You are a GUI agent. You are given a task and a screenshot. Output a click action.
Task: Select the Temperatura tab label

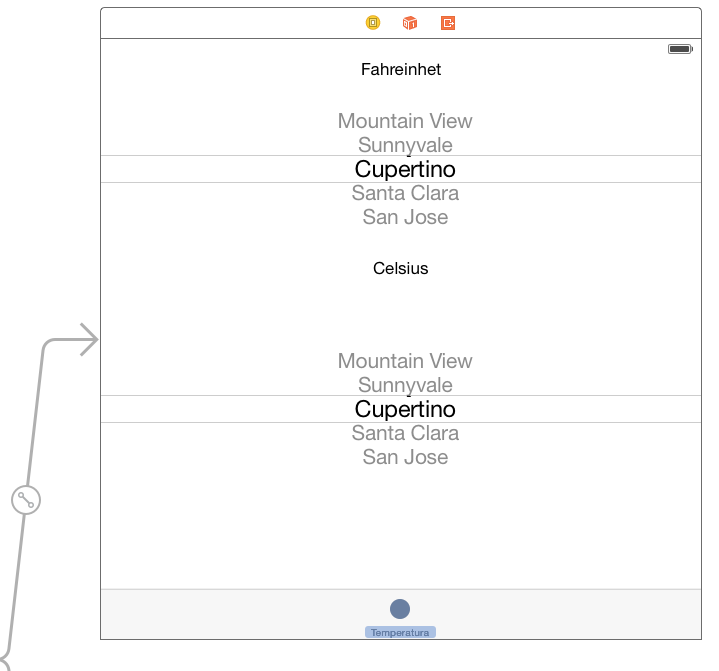(400, 632)
